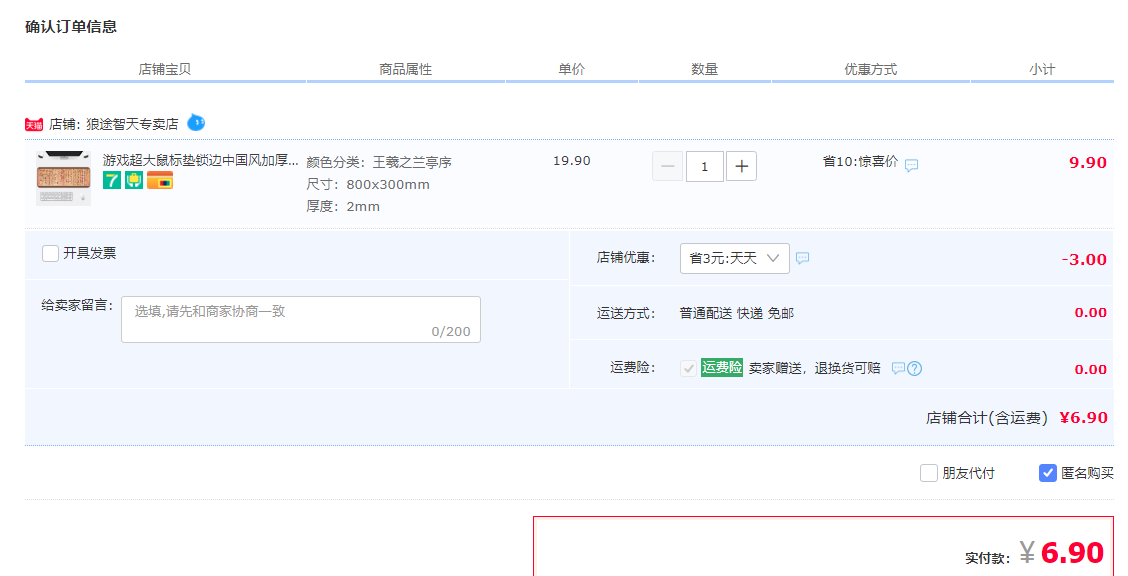Tick the 开具发票 checkbox

(x=50, y=253)
